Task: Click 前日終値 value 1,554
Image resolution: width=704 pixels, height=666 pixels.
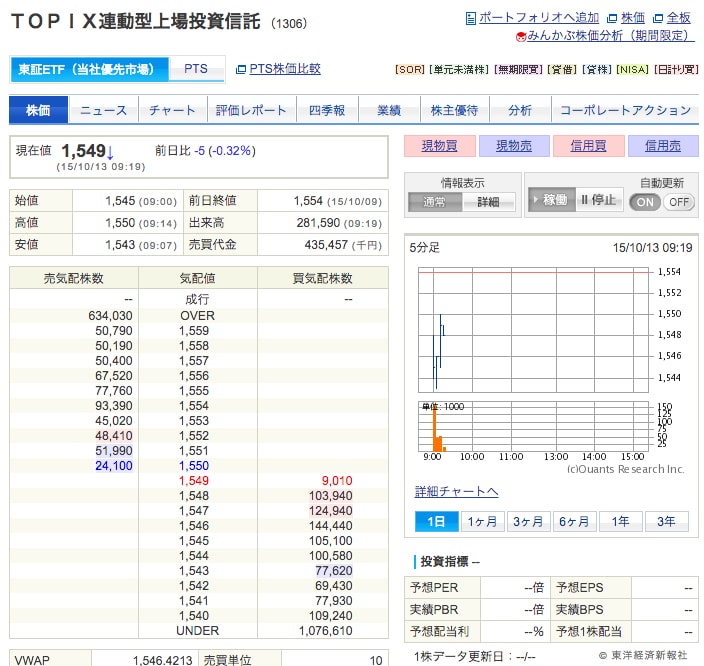Action: (308, 201)
